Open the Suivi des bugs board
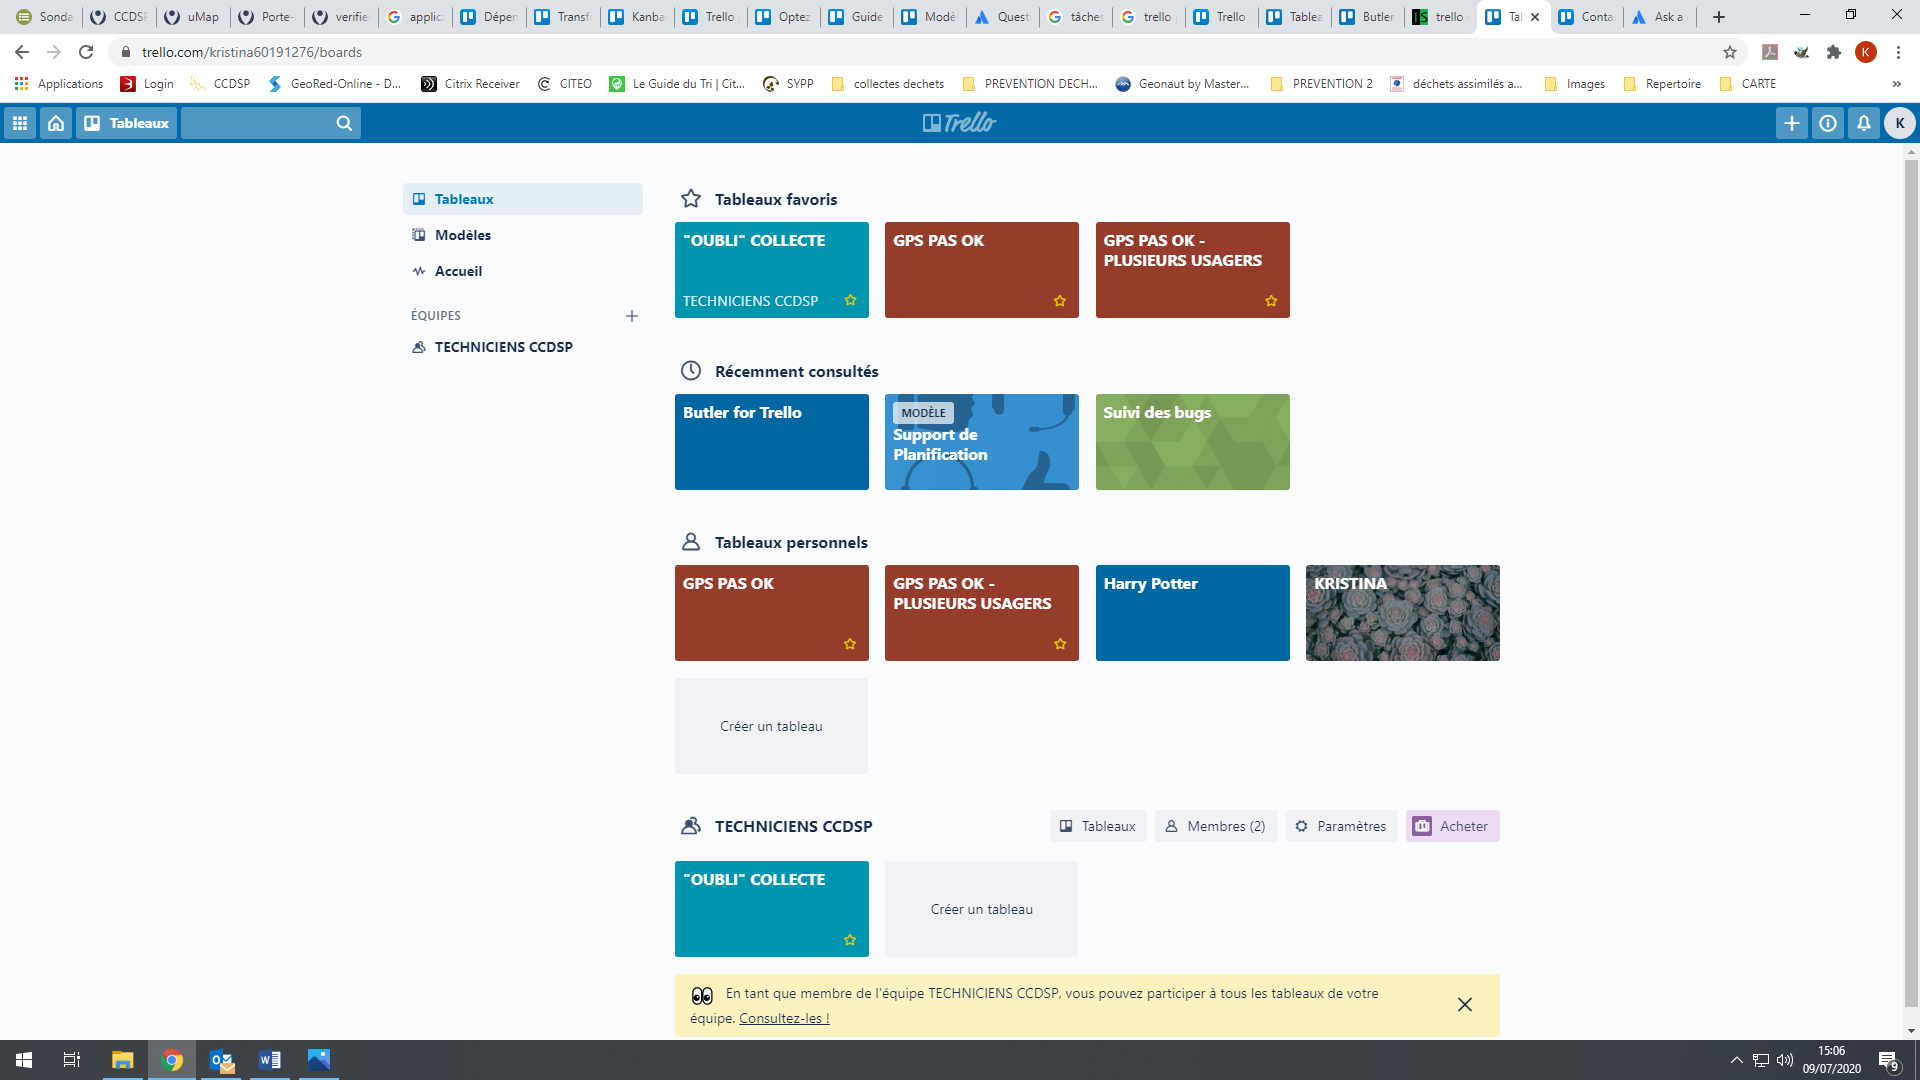Image resolution: width=1920 pixels, height=1080 pixels. coord(1193,442)
